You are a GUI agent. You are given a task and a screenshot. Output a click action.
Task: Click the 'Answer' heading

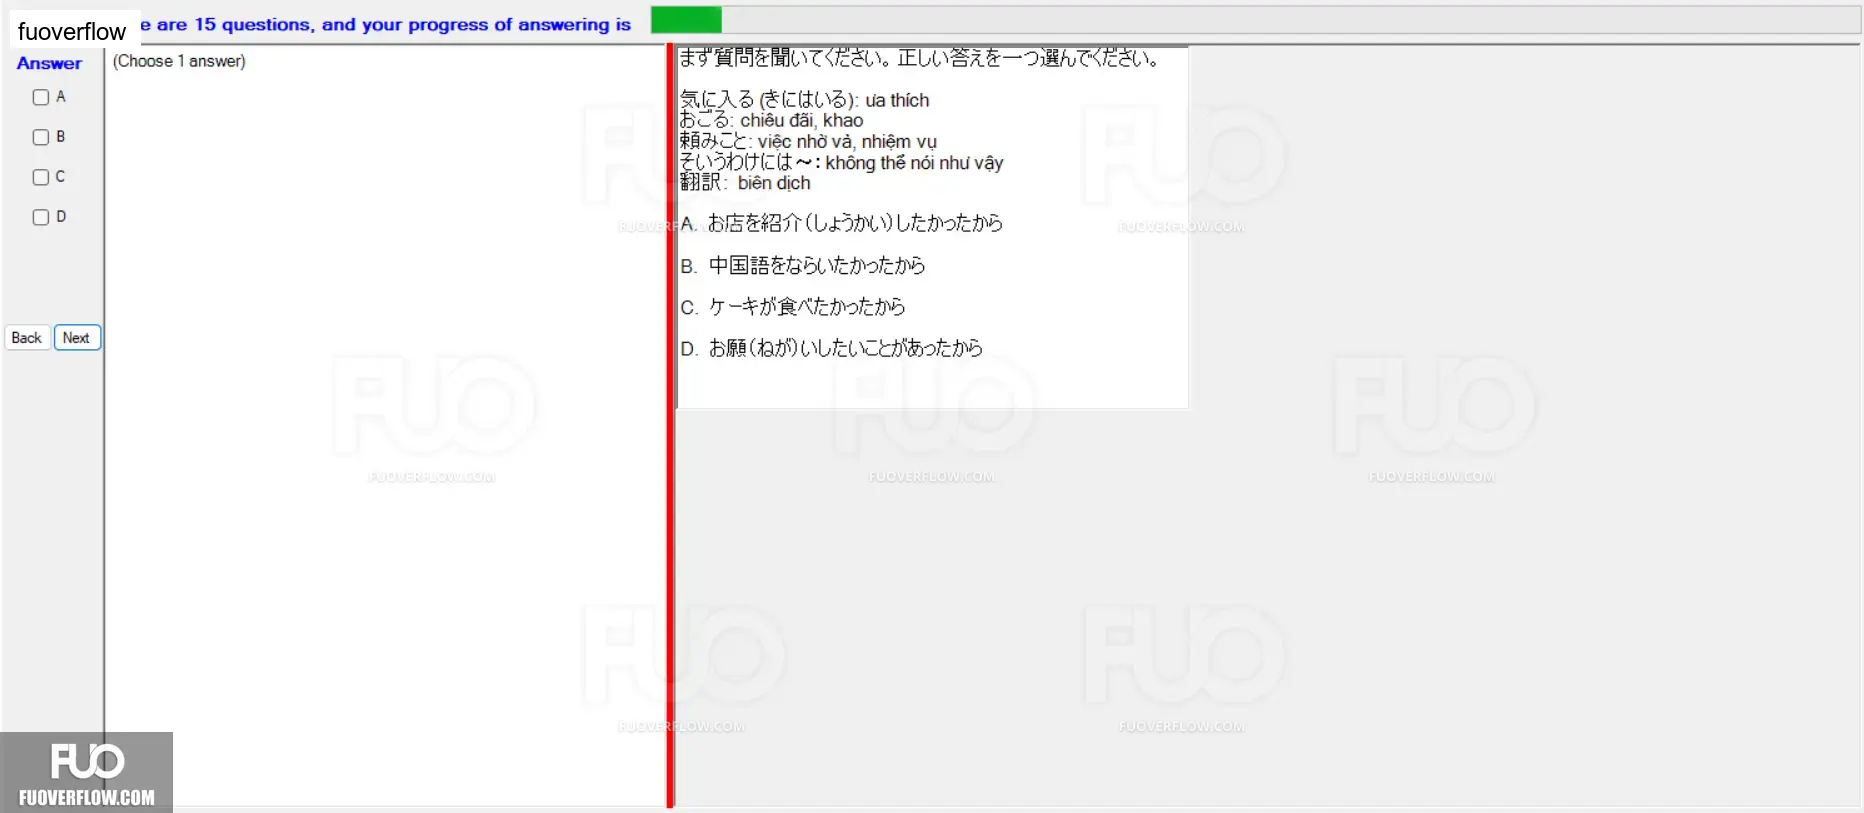[49, 63]
